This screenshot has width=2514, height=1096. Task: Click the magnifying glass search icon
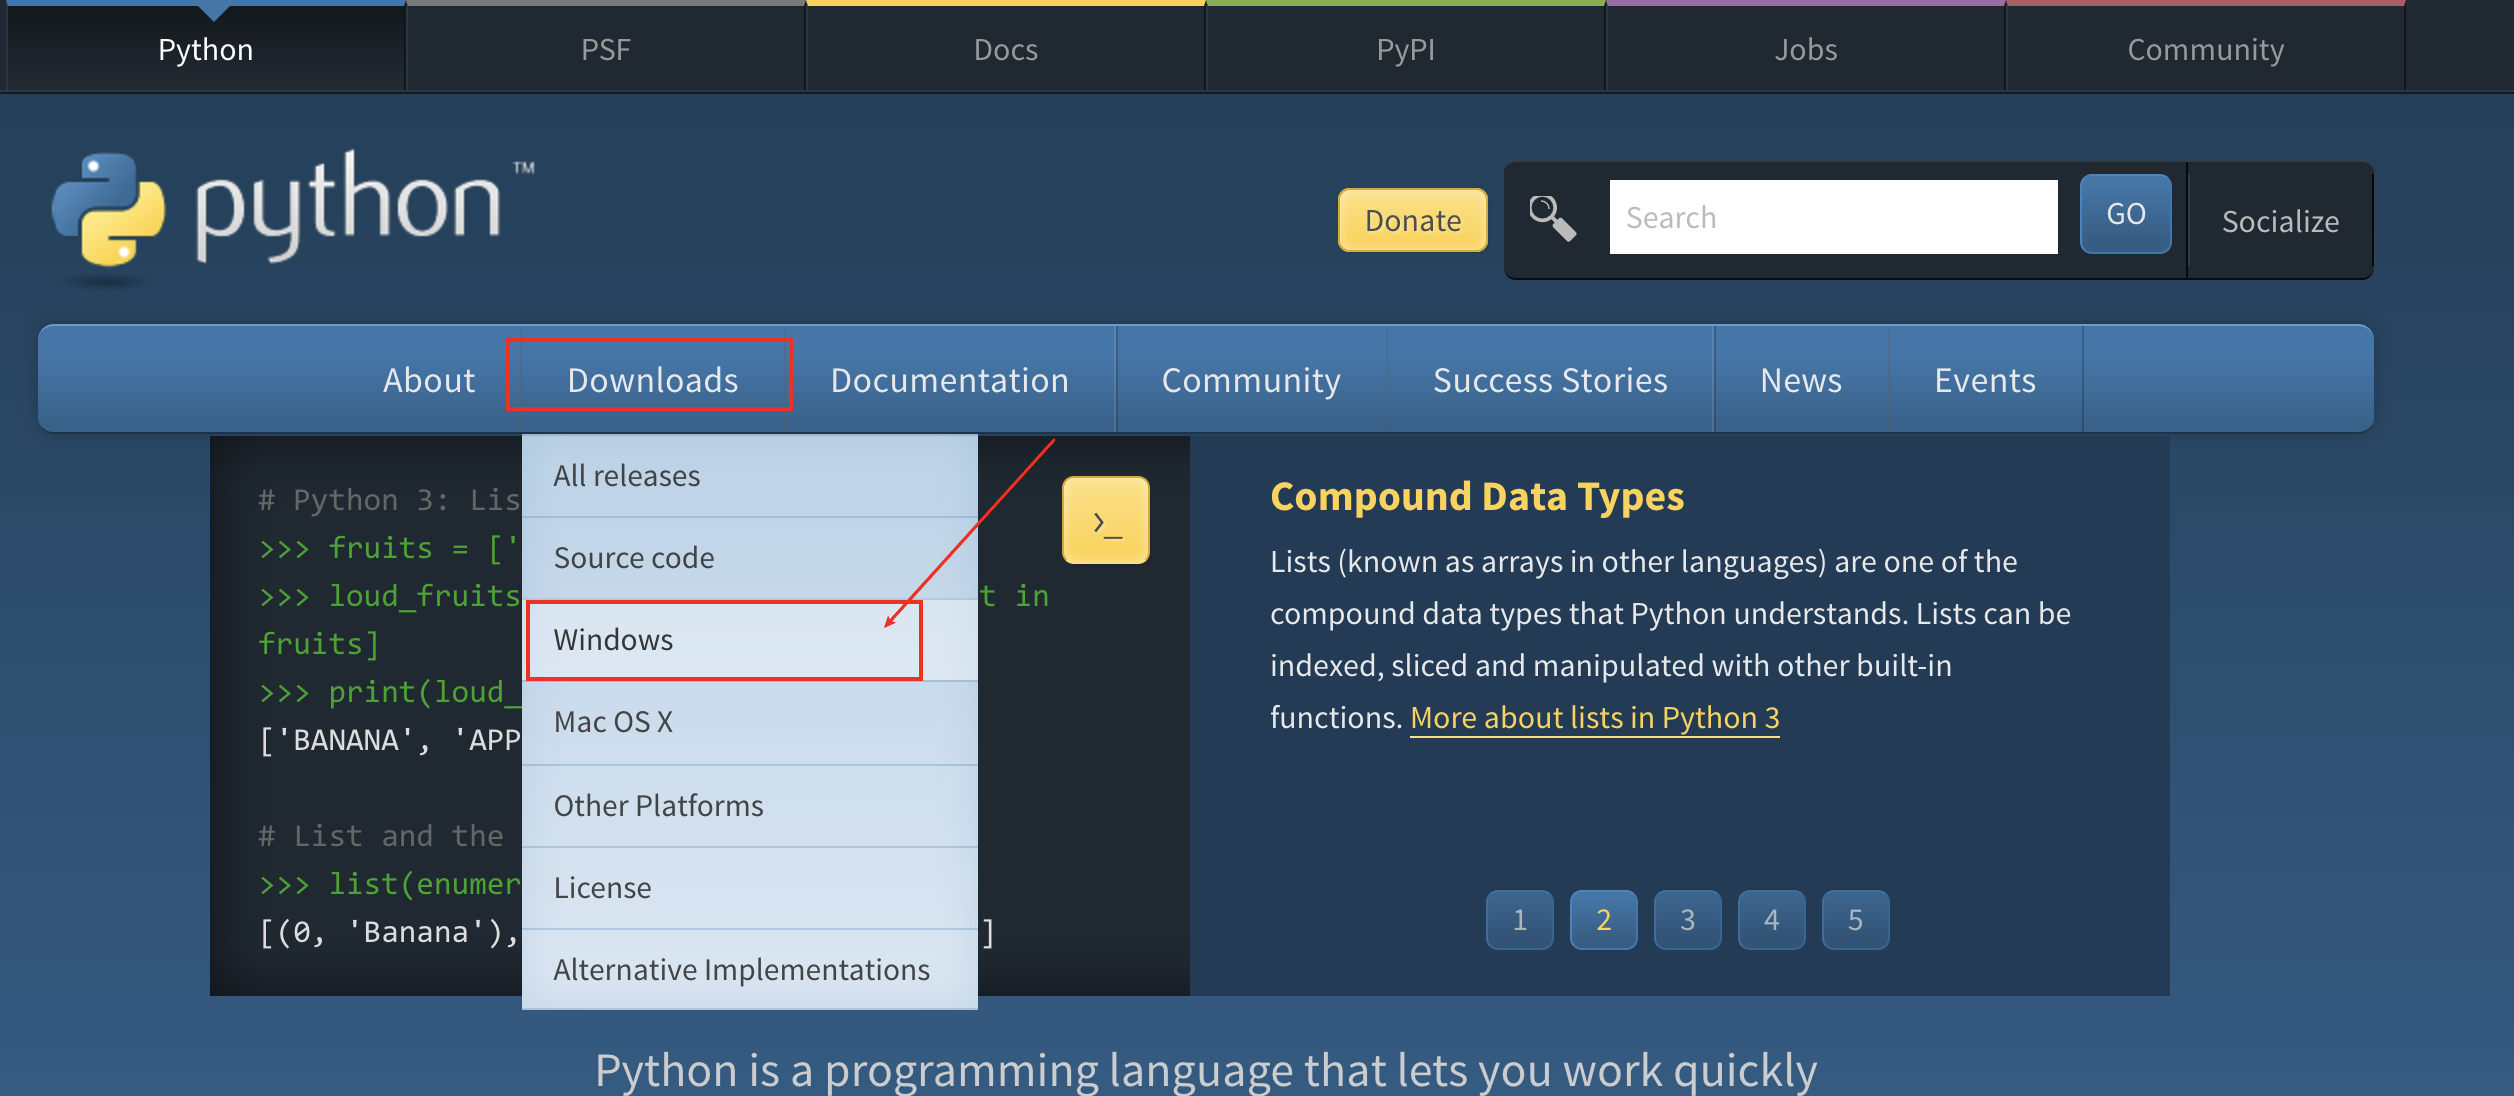click(x=1552, y=218)
